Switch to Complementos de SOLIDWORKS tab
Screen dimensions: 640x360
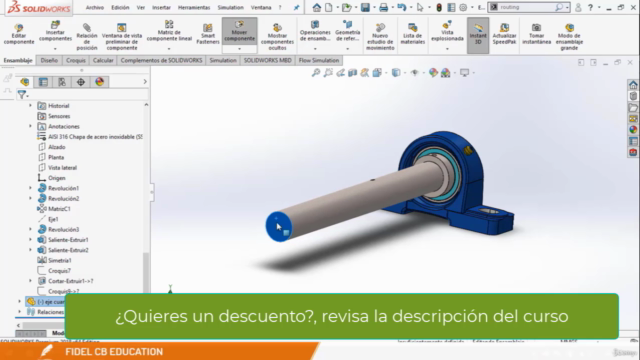[161, 60]
